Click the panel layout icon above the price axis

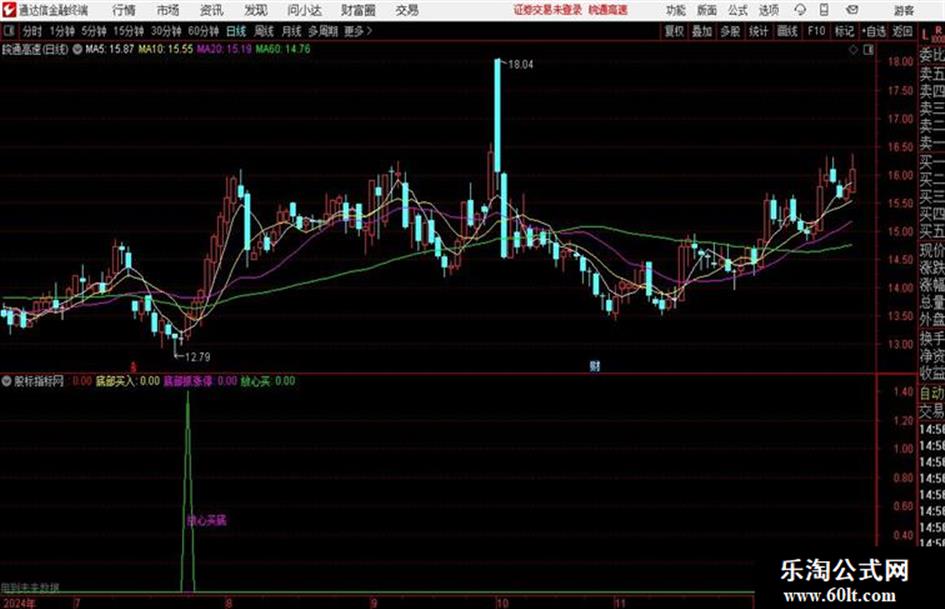pos(868,50)
